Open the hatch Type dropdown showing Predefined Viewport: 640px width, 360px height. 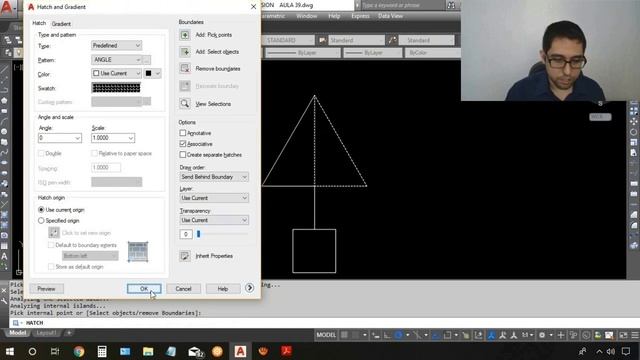pyautogui.click(x=116, y=45)
